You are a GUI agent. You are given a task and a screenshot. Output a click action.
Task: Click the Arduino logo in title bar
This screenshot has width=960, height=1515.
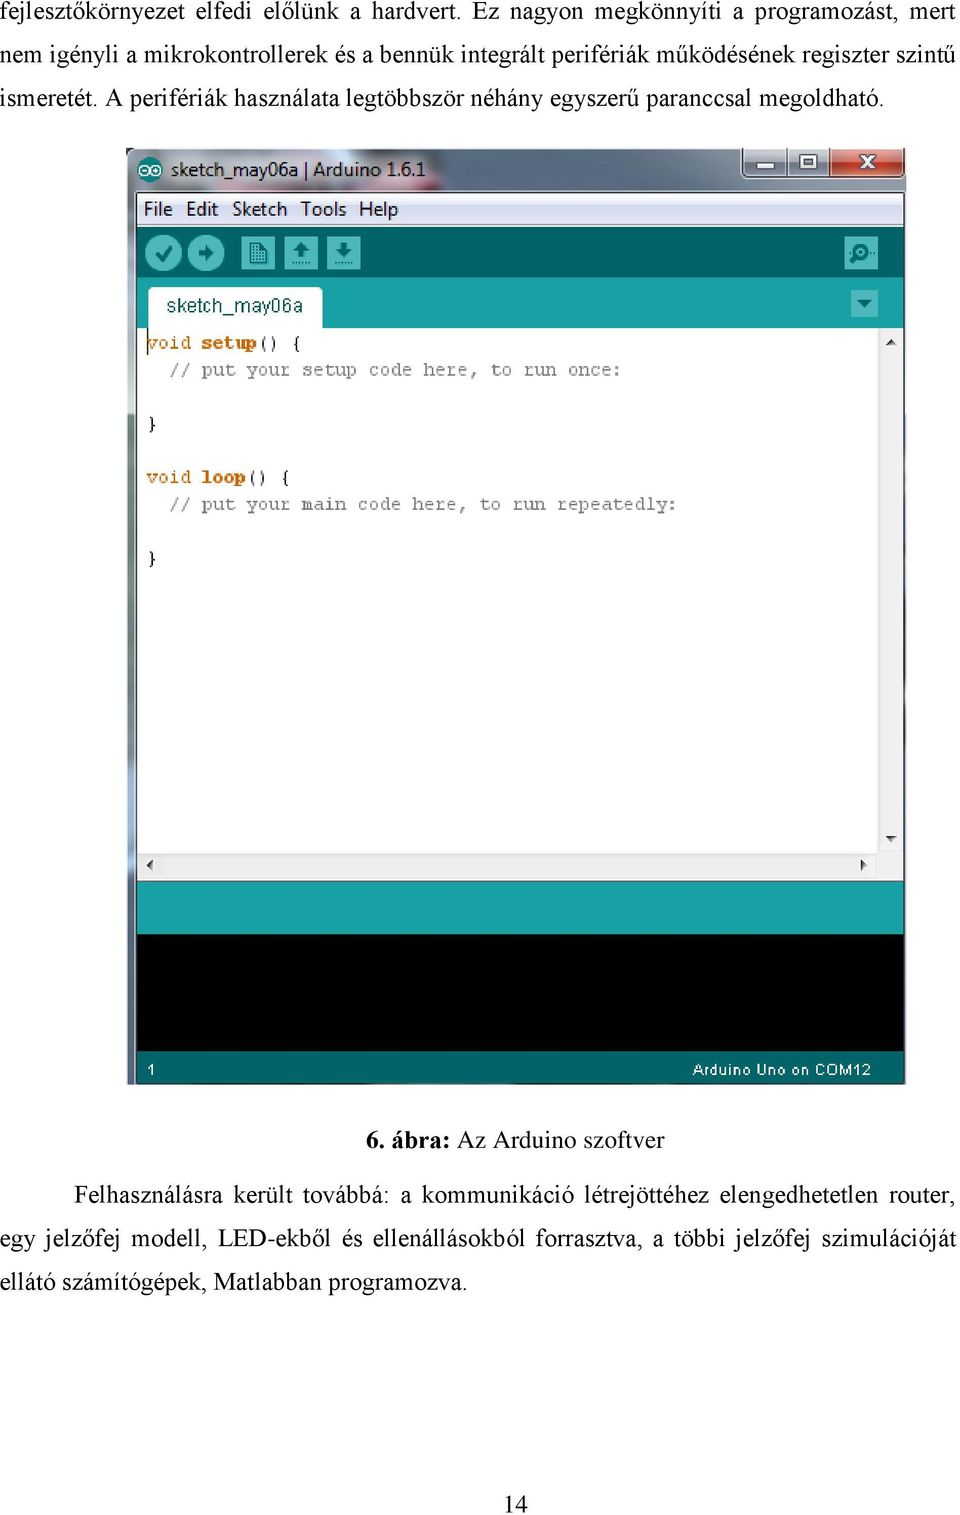point(150,170)
